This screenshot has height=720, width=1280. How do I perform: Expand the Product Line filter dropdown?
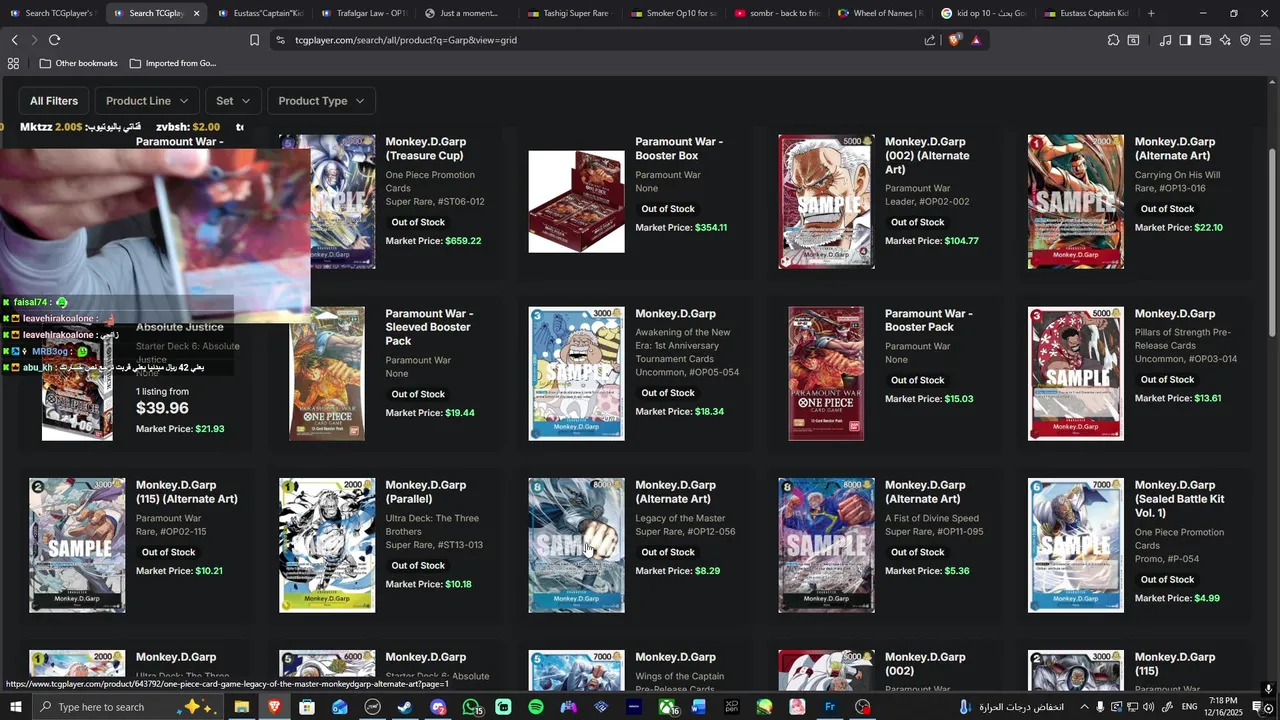coord(146,101)
